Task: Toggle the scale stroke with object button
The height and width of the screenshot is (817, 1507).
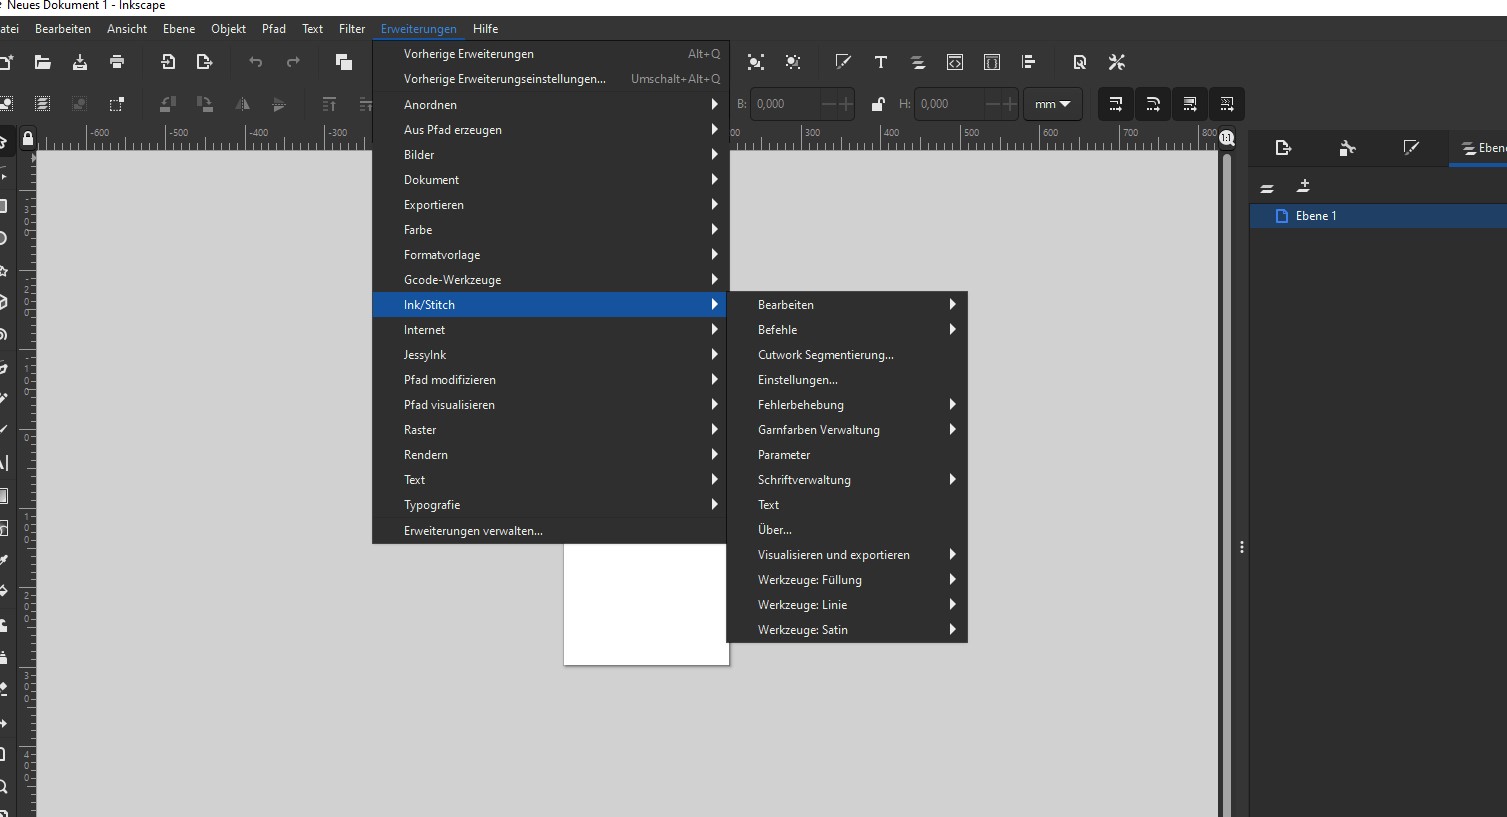Action: [x=1115, y=104]
